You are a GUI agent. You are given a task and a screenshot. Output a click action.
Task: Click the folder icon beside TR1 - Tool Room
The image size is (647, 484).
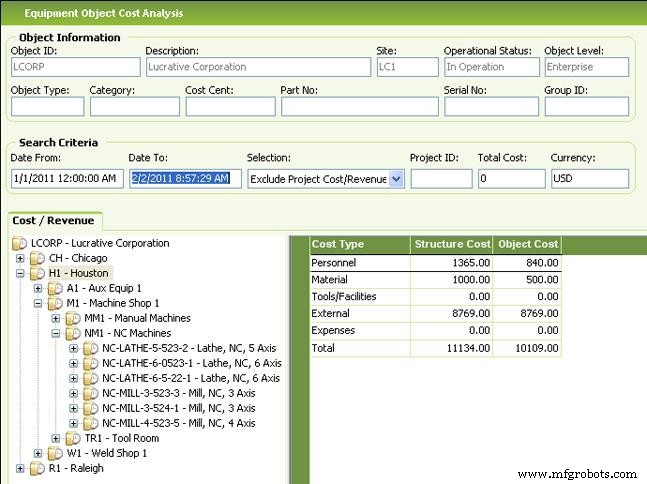tap(73, 438)
